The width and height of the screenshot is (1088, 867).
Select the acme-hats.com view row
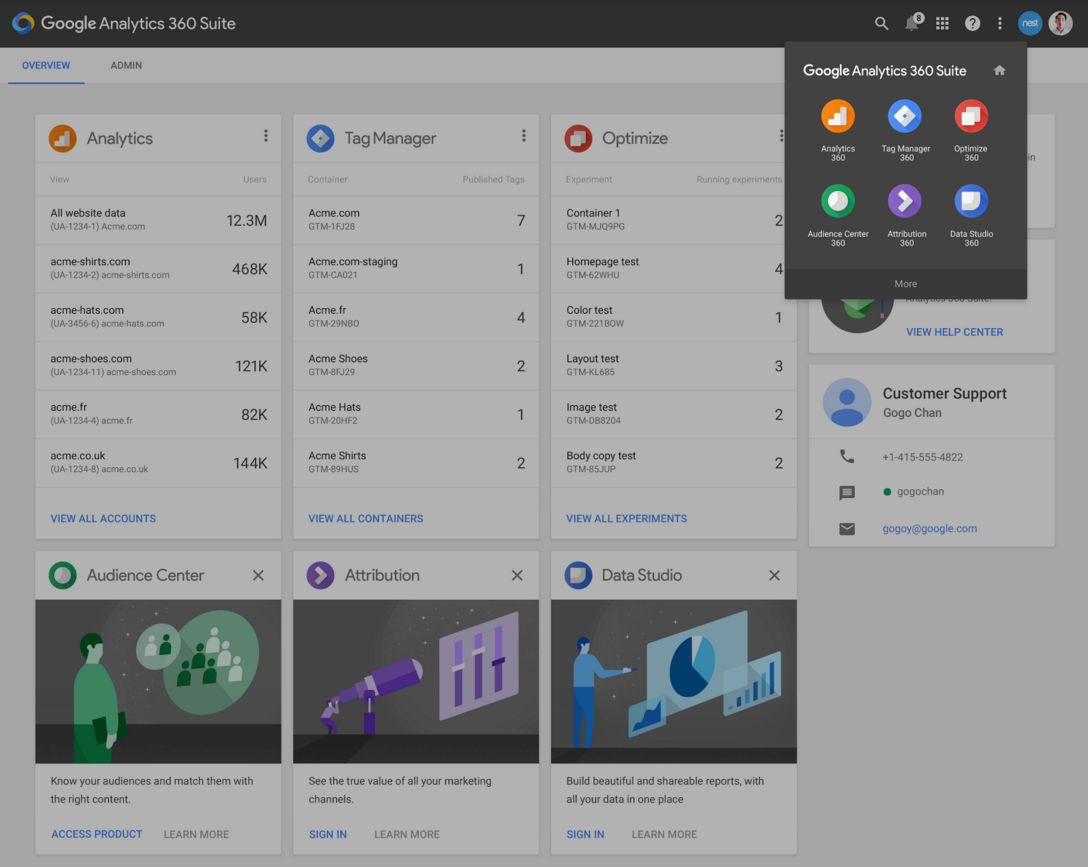point(158,317)
